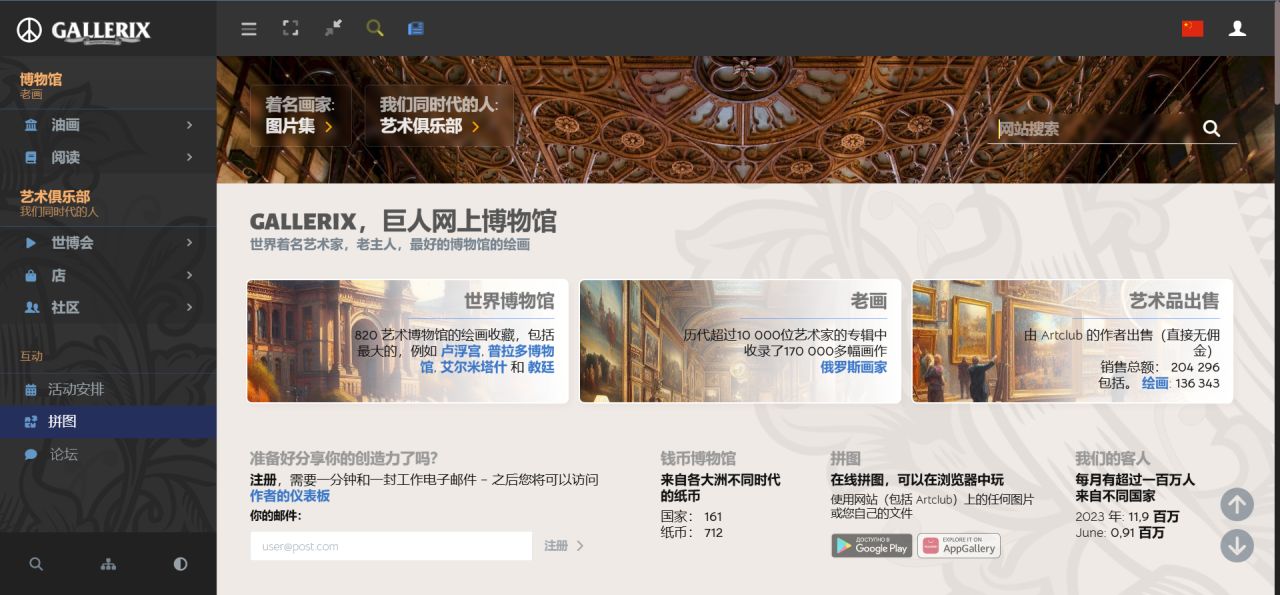
Task: Open the 世界博物馆 card thumbnail
Action: click(407, 341)
